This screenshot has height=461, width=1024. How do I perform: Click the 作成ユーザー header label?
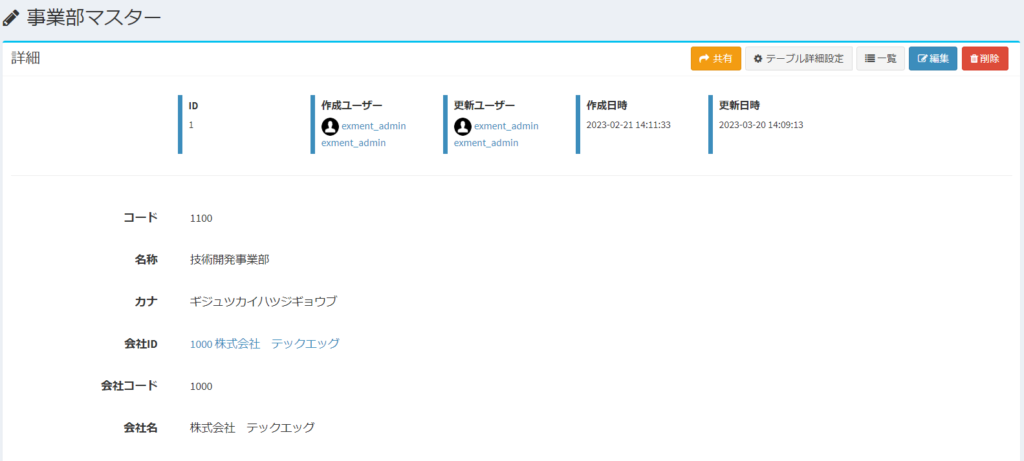pyautogui.click(x=352, y=105)
